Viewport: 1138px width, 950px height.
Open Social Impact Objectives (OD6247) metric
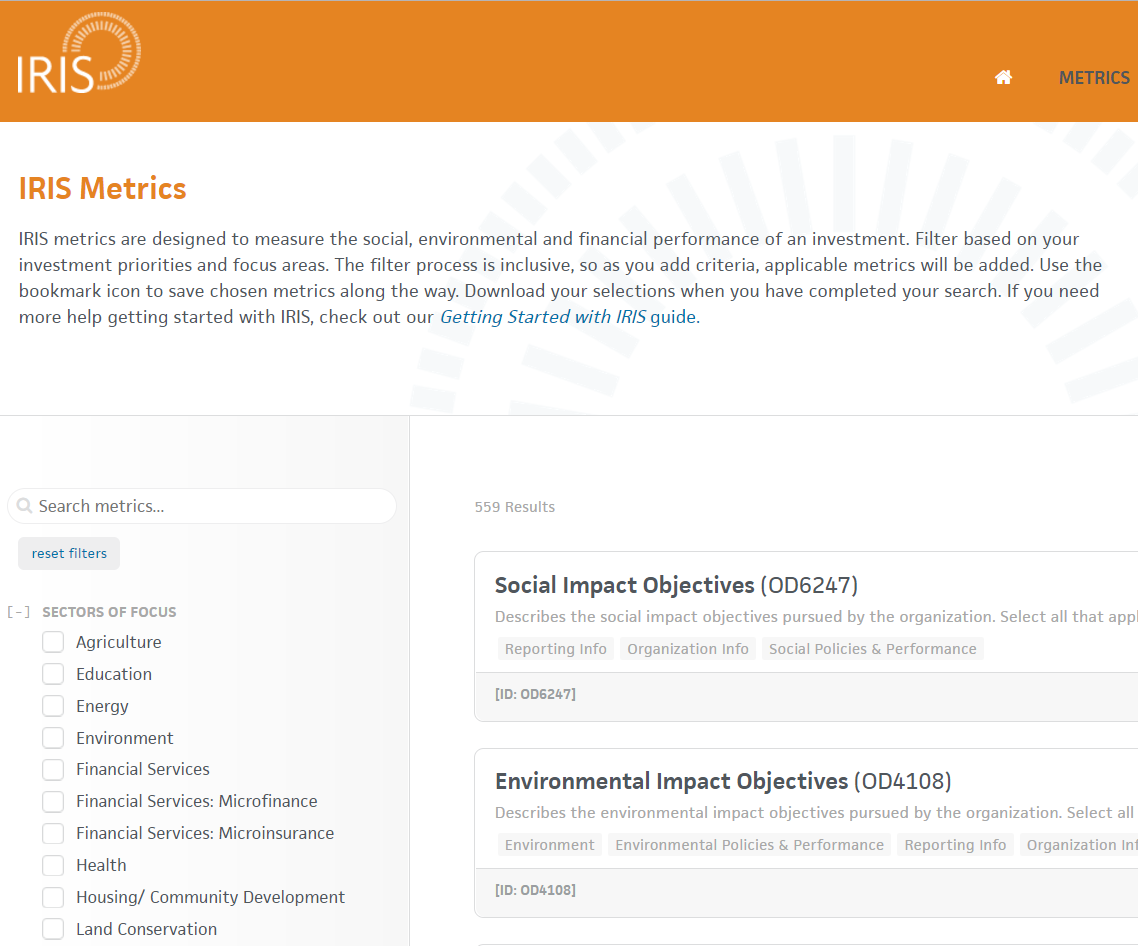[676, 585]
